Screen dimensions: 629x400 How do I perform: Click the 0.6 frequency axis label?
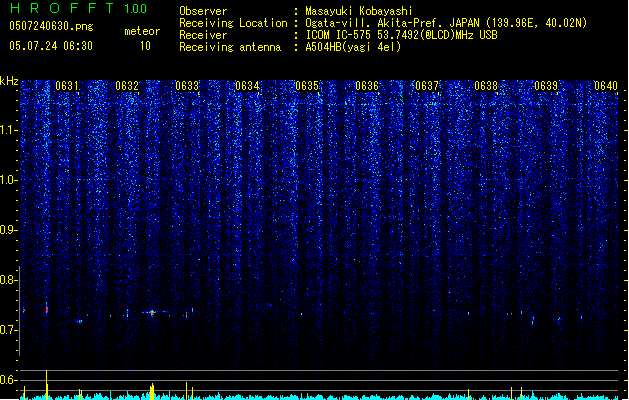click(9, 380)
